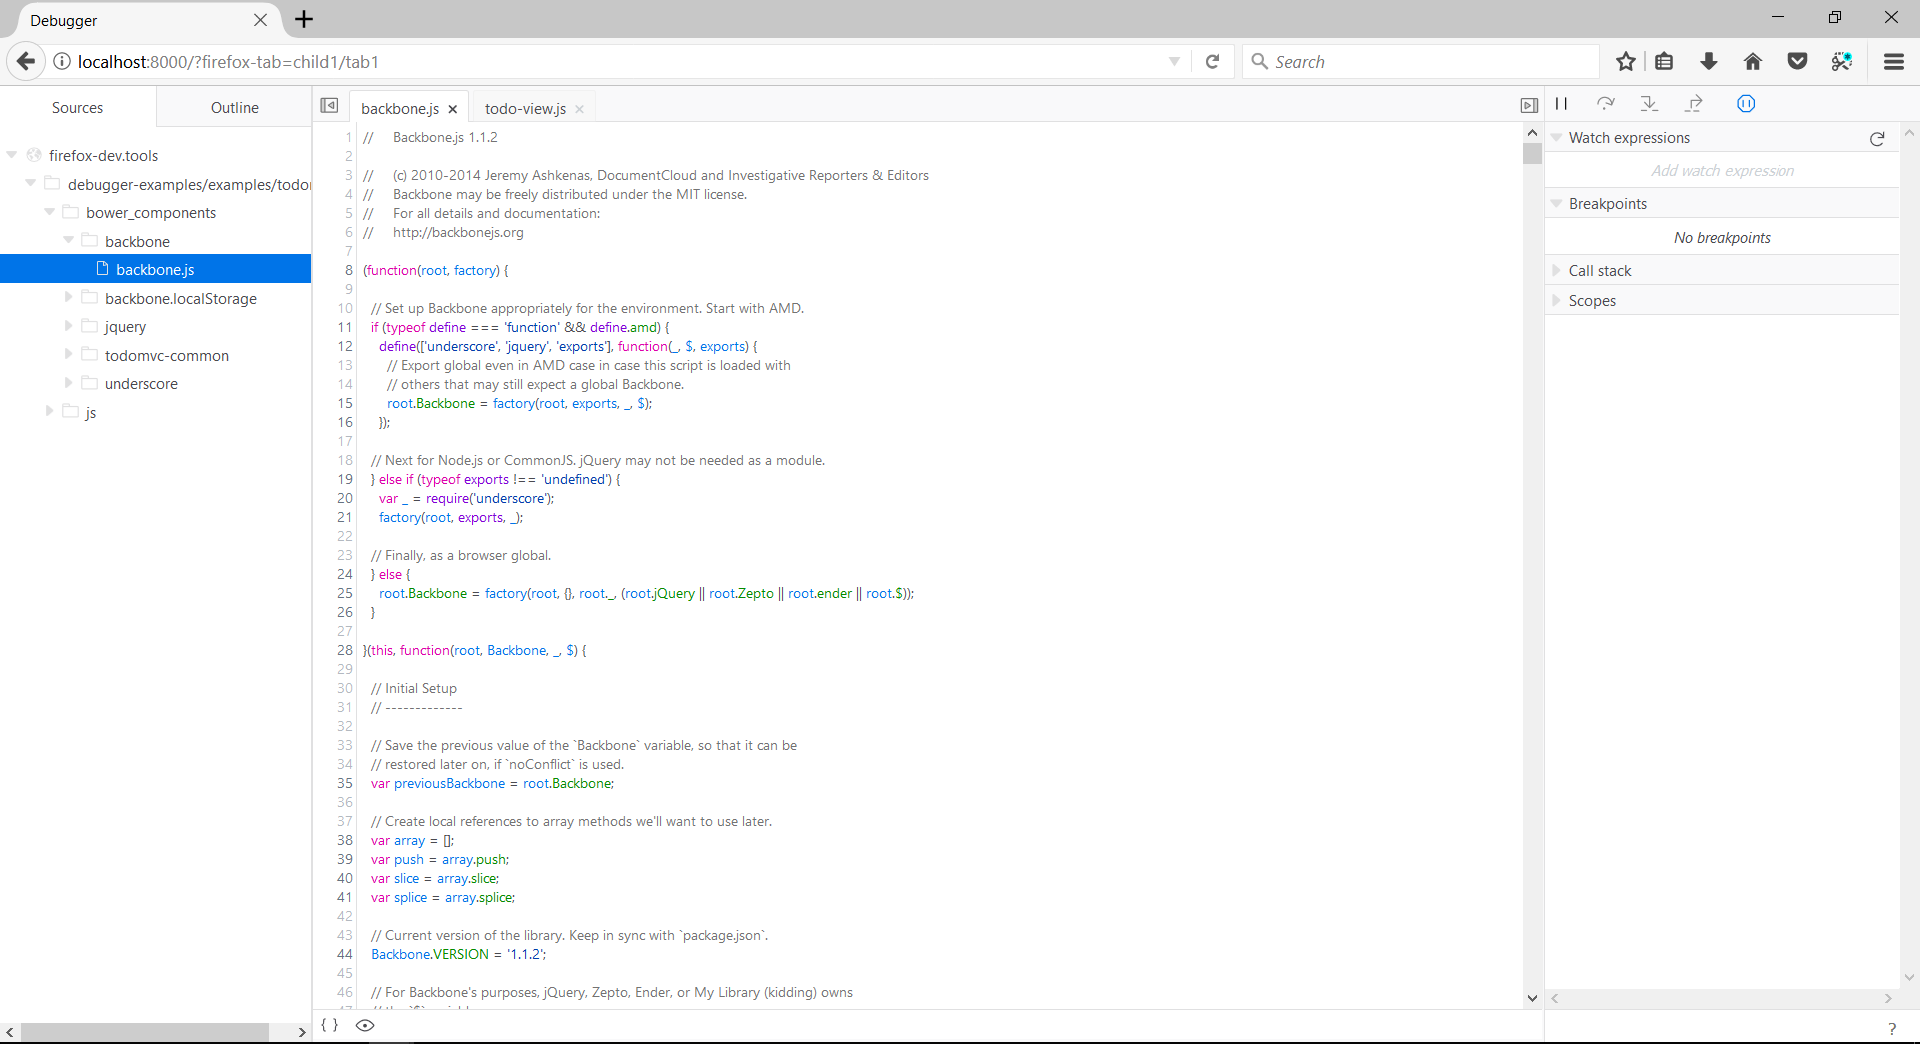Click the browser Home icon
This screenshot has width=1920, height=1044.
coord(1752,62)
